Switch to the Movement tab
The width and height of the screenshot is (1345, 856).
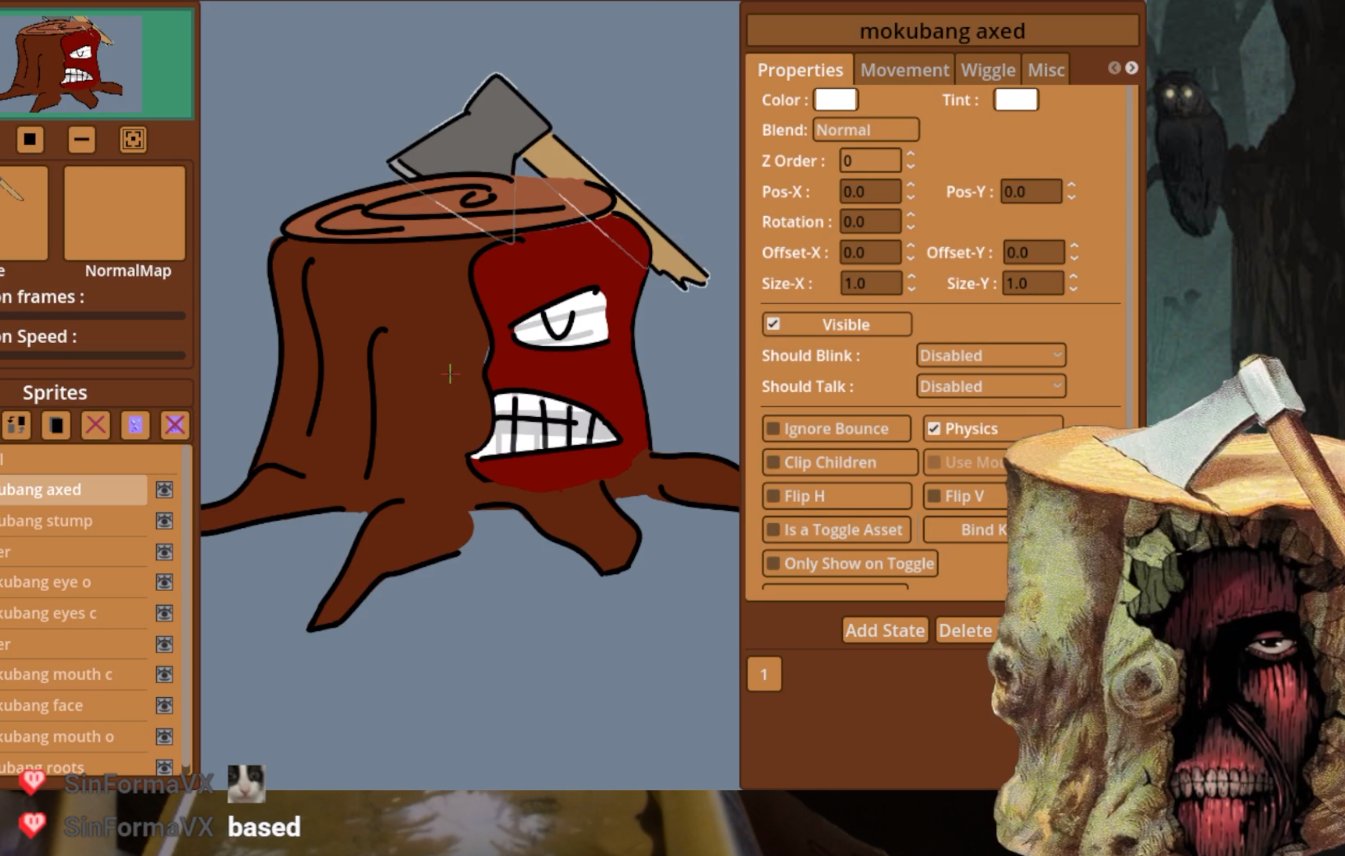[905, 70]
